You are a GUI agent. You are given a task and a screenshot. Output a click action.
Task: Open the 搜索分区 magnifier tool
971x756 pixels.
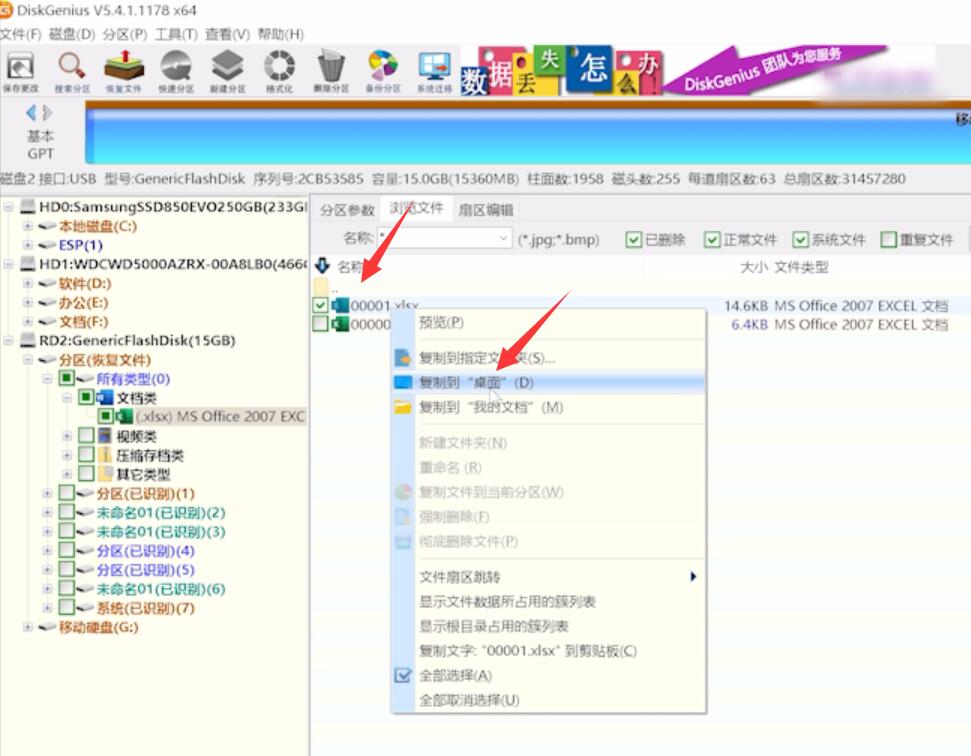(x=72, y=70)
